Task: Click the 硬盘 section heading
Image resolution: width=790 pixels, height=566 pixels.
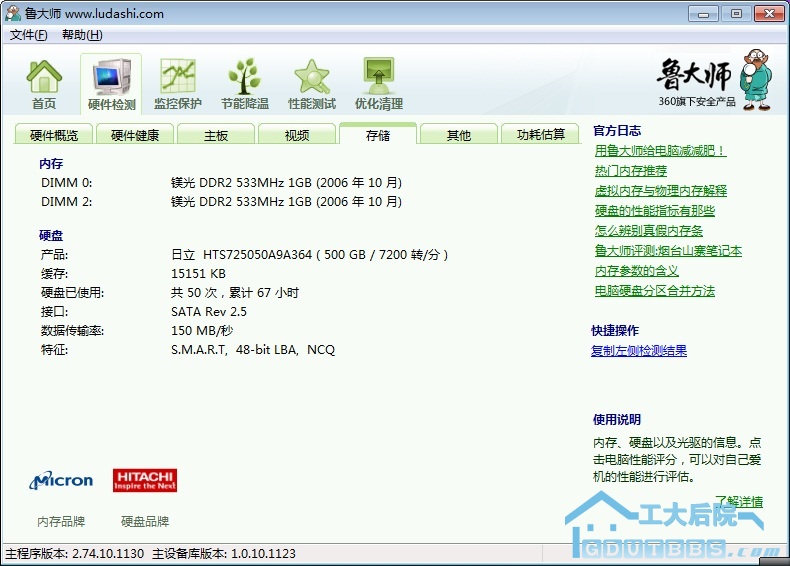Action: 51,235
